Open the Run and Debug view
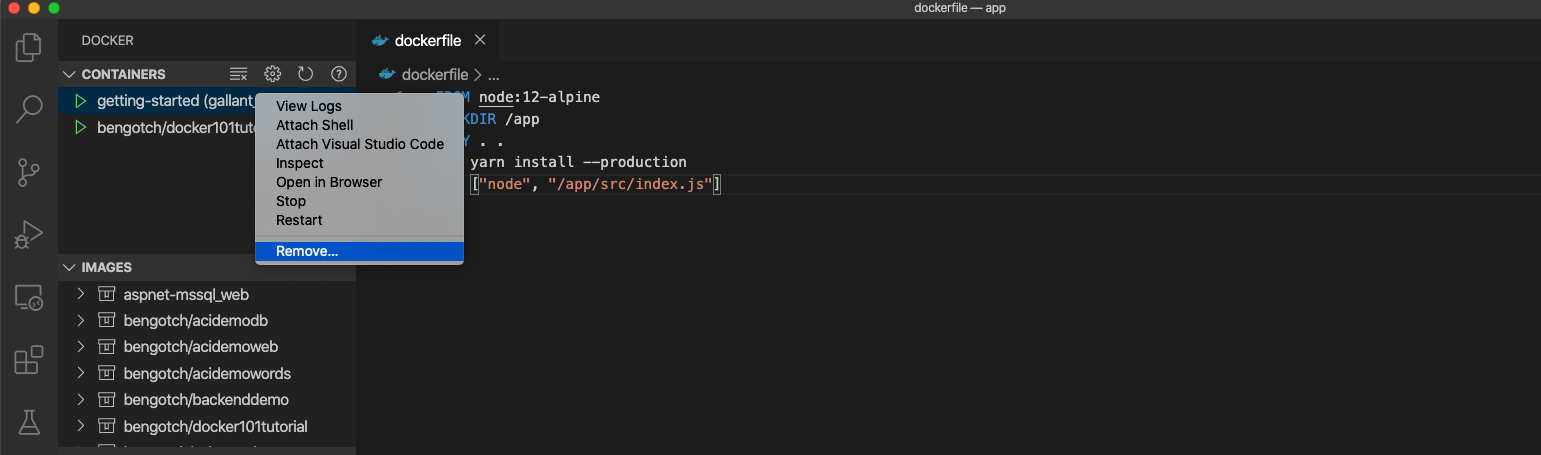The image size is (1541, 455). click(29, 234)
